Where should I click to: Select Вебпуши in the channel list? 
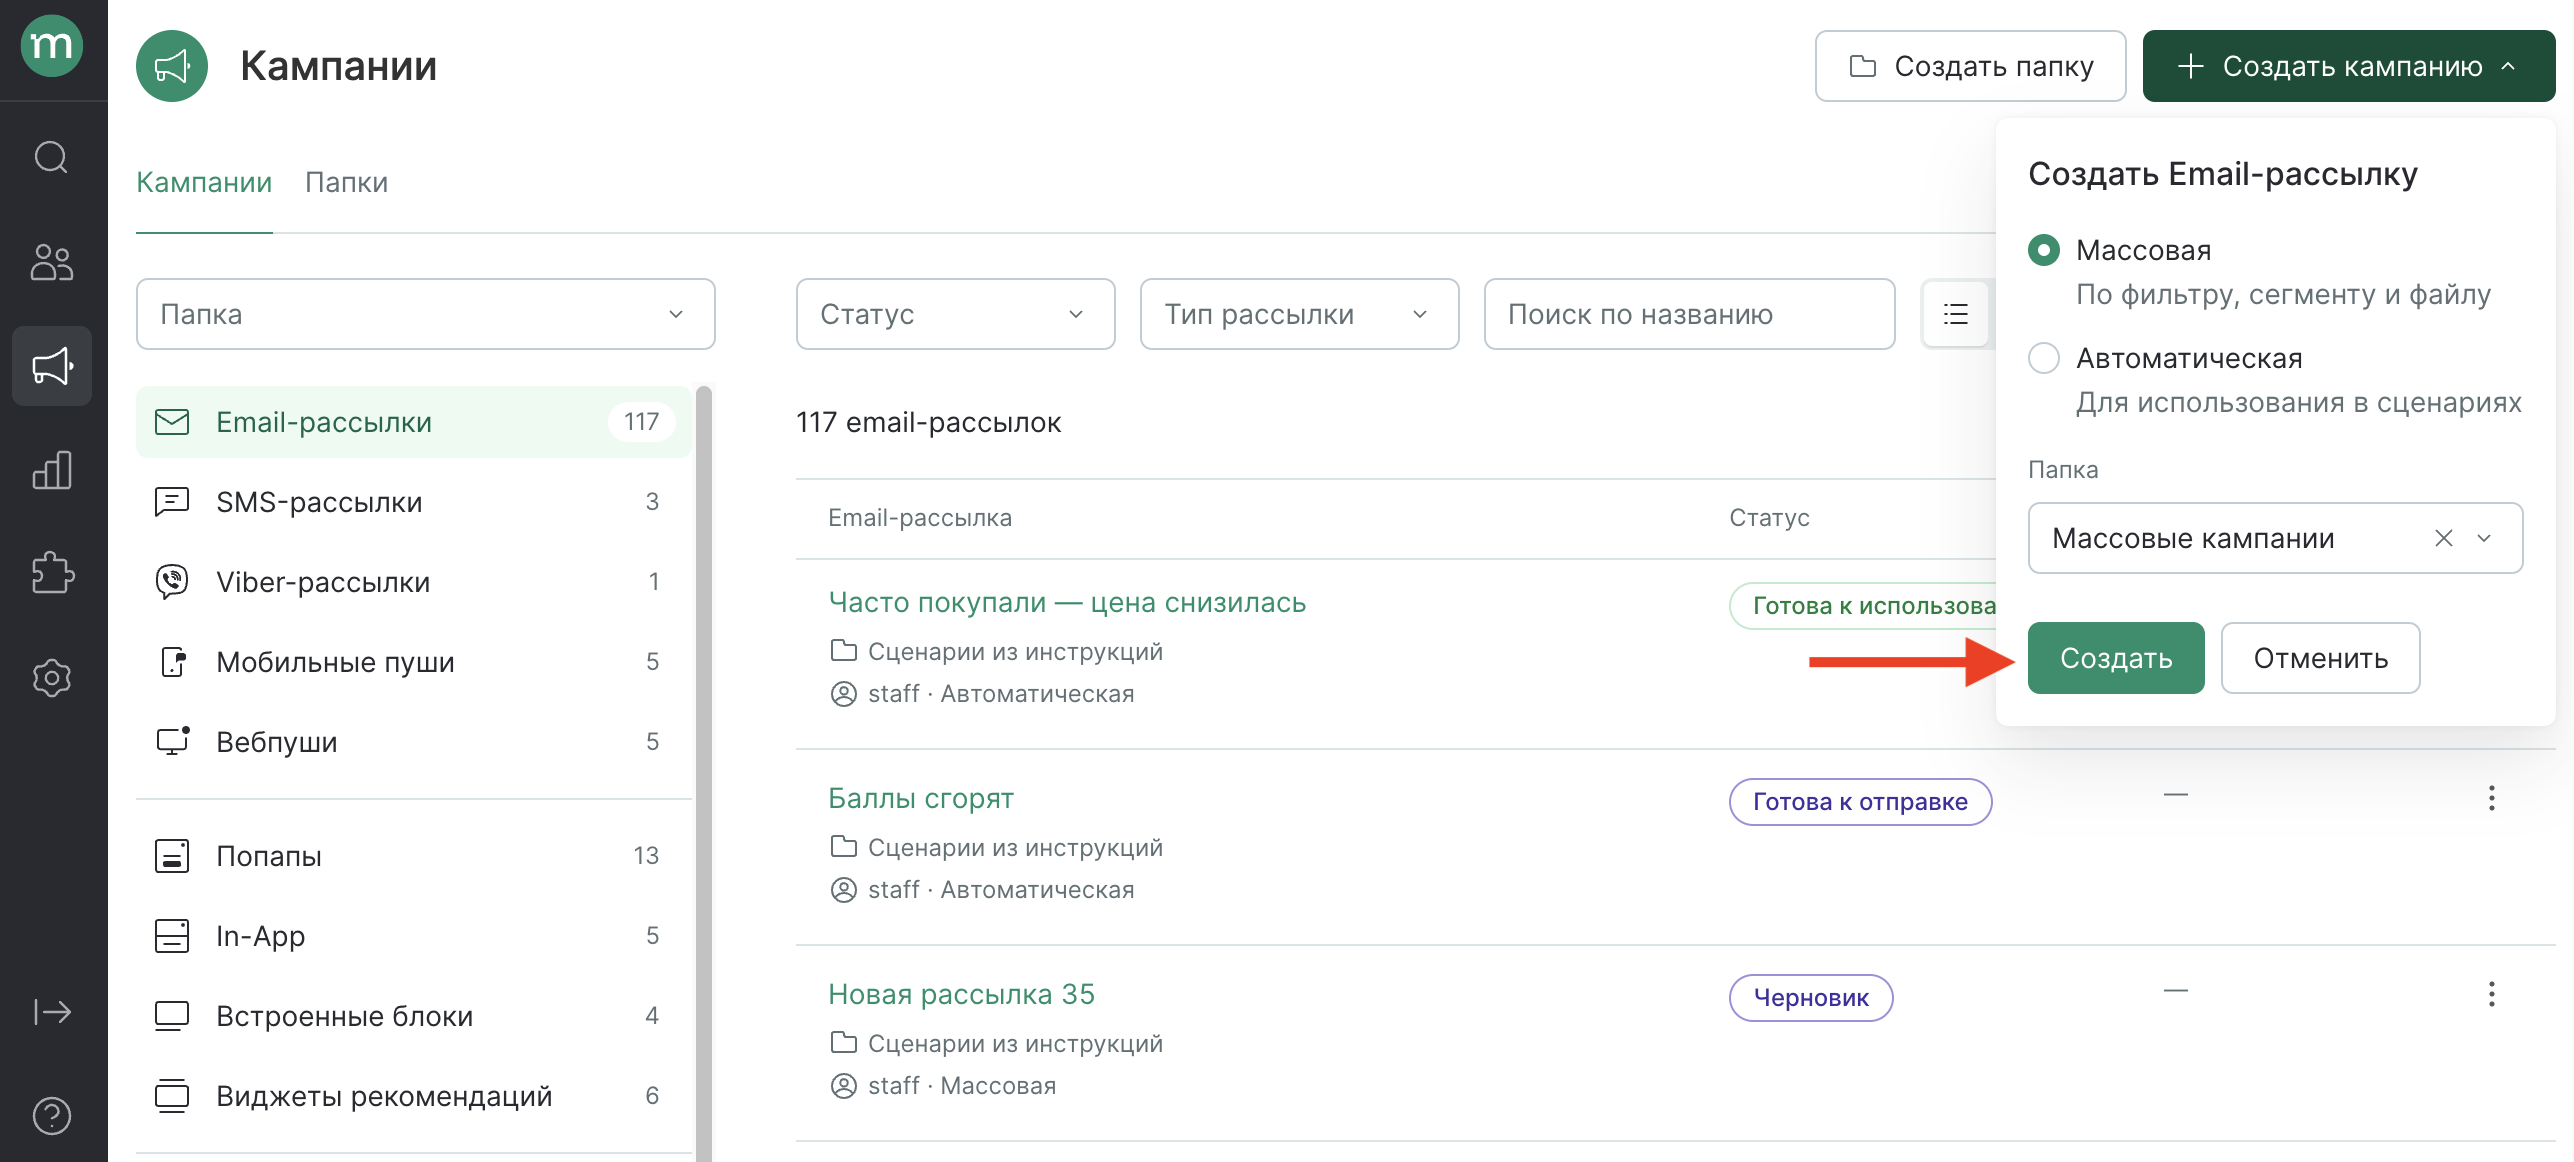pyautogui.click(x=414, y=742)
